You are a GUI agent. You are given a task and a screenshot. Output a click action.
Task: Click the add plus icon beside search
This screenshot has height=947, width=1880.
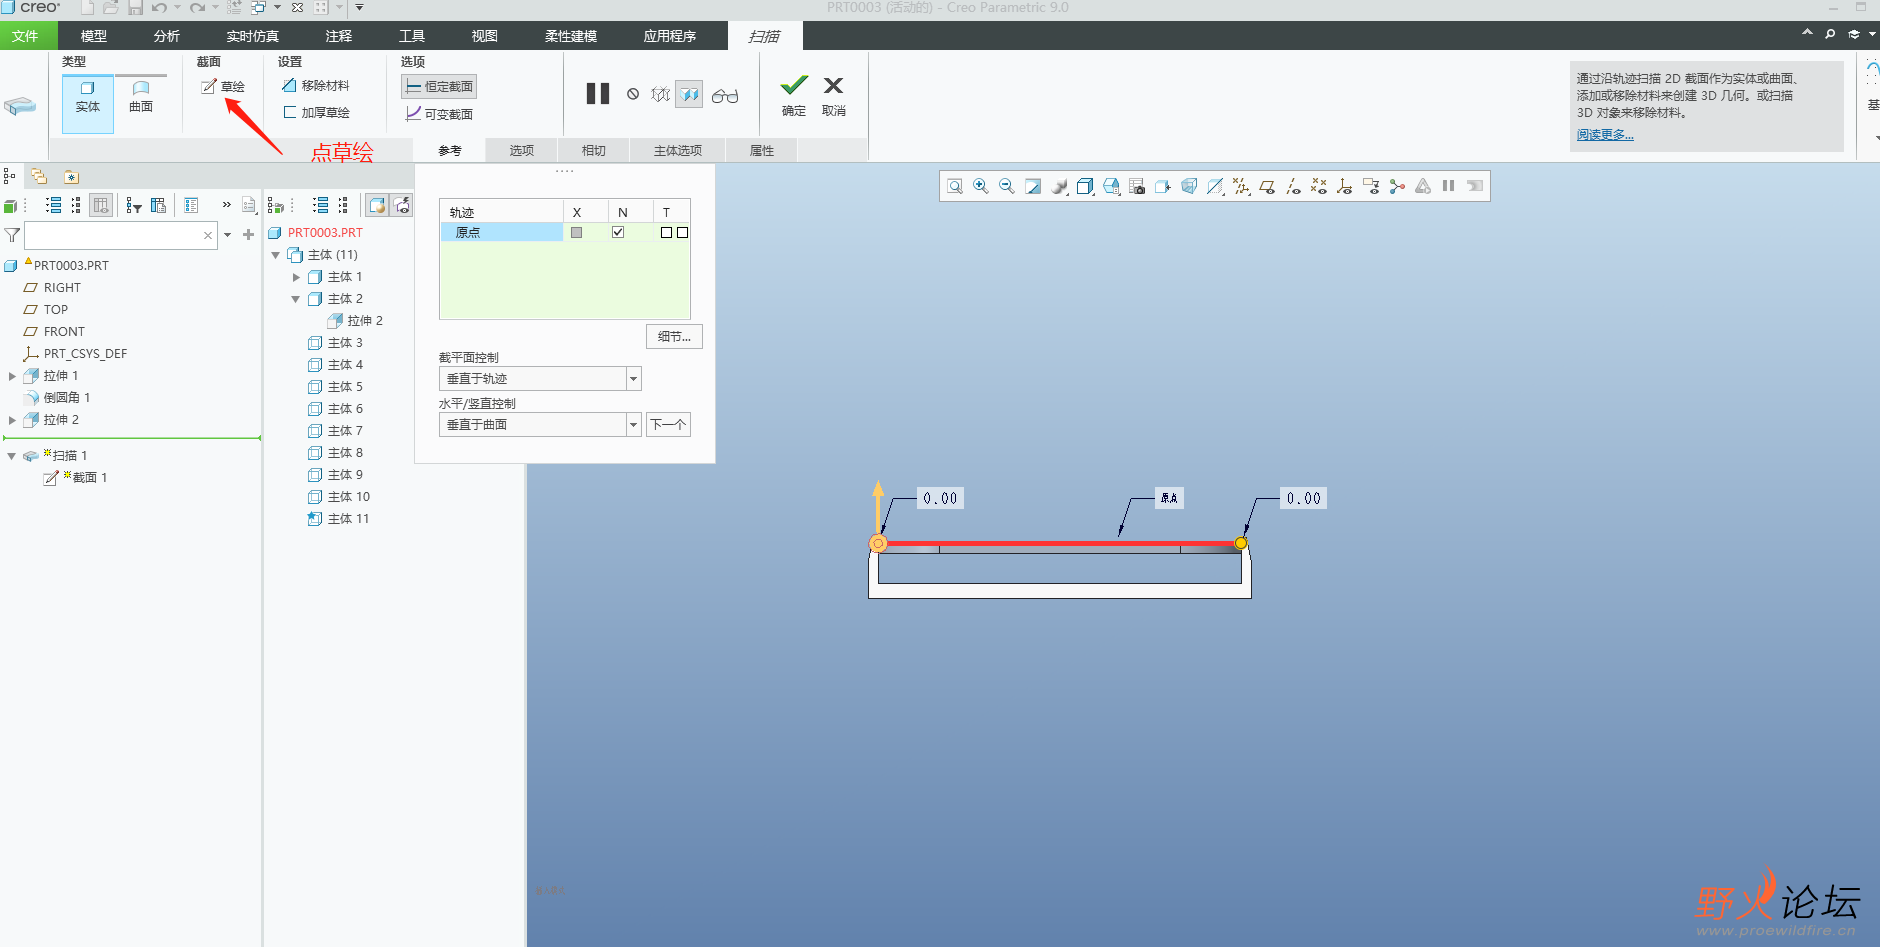point(248,235)
